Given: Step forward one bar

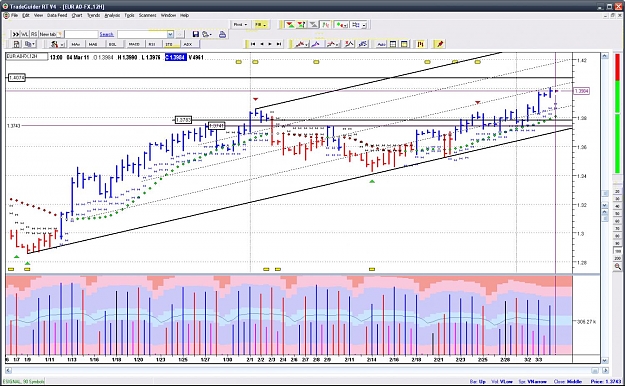Looking at the screenshot, I should (x=270, y=44).
